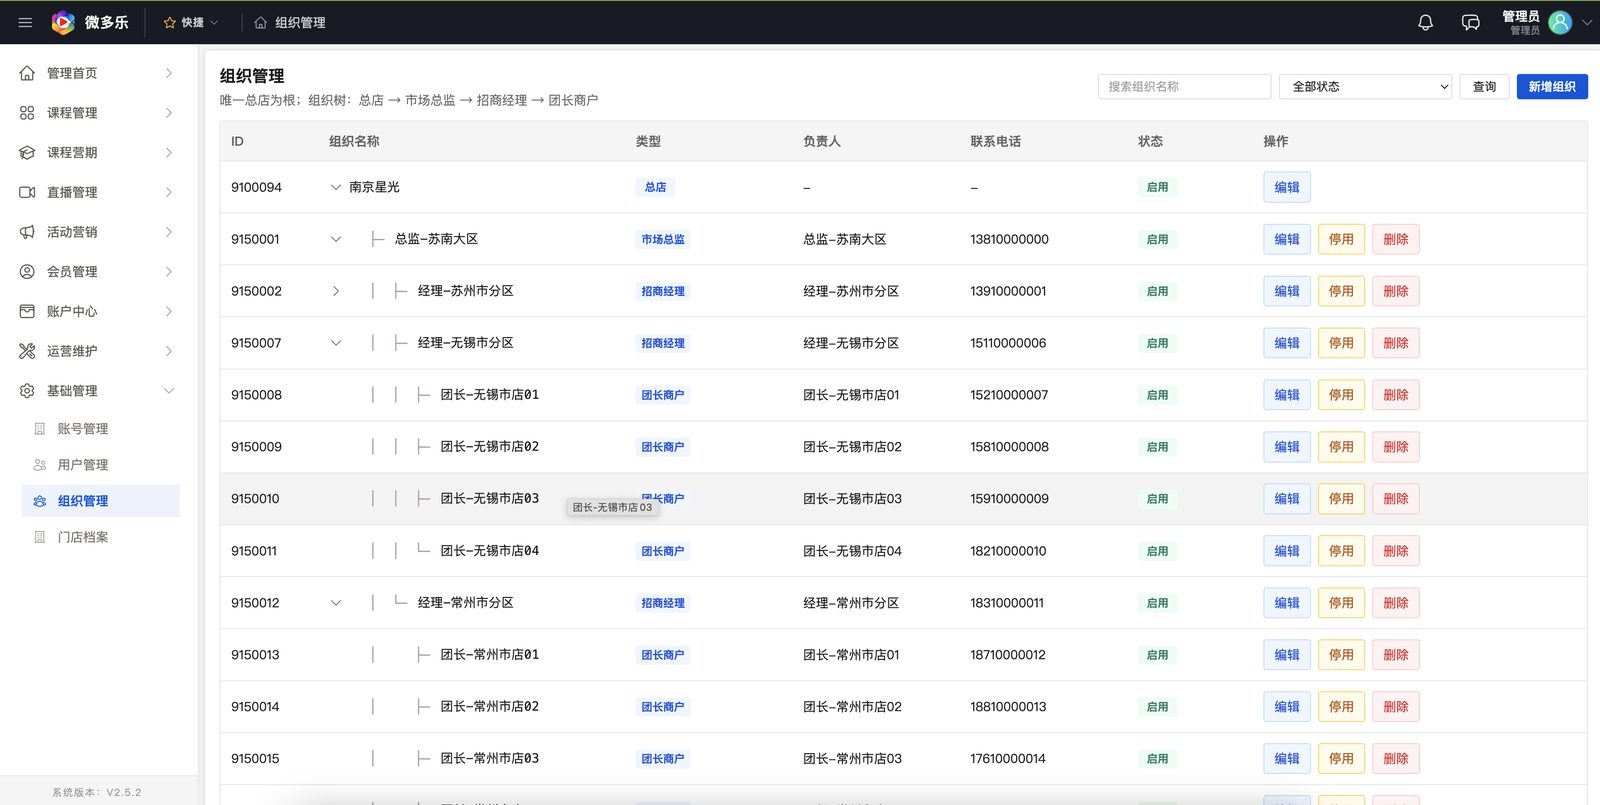Click the 运营维护 tools icon

[27, 351]
